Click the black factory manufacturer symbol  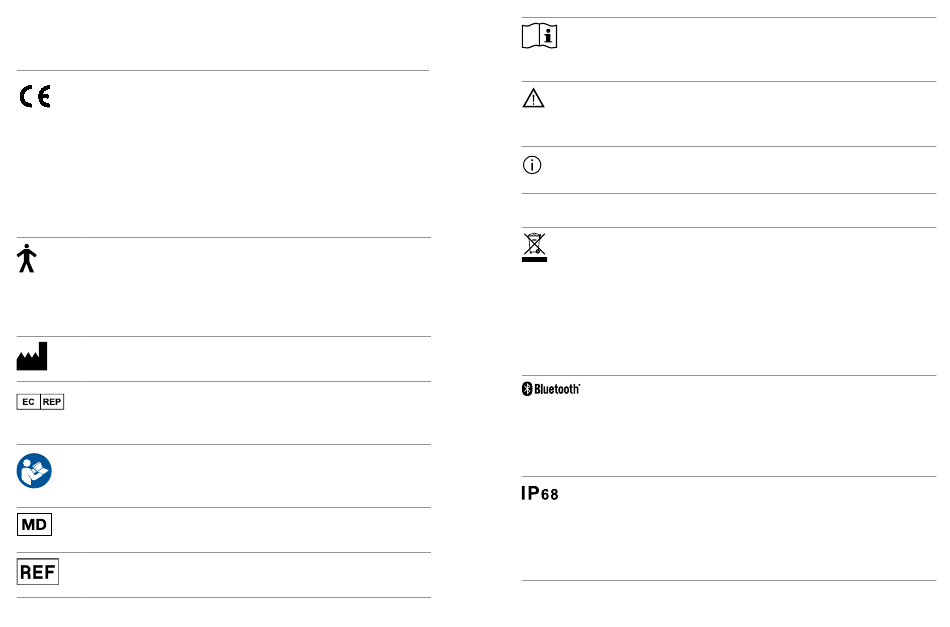(x=32, y=356)
